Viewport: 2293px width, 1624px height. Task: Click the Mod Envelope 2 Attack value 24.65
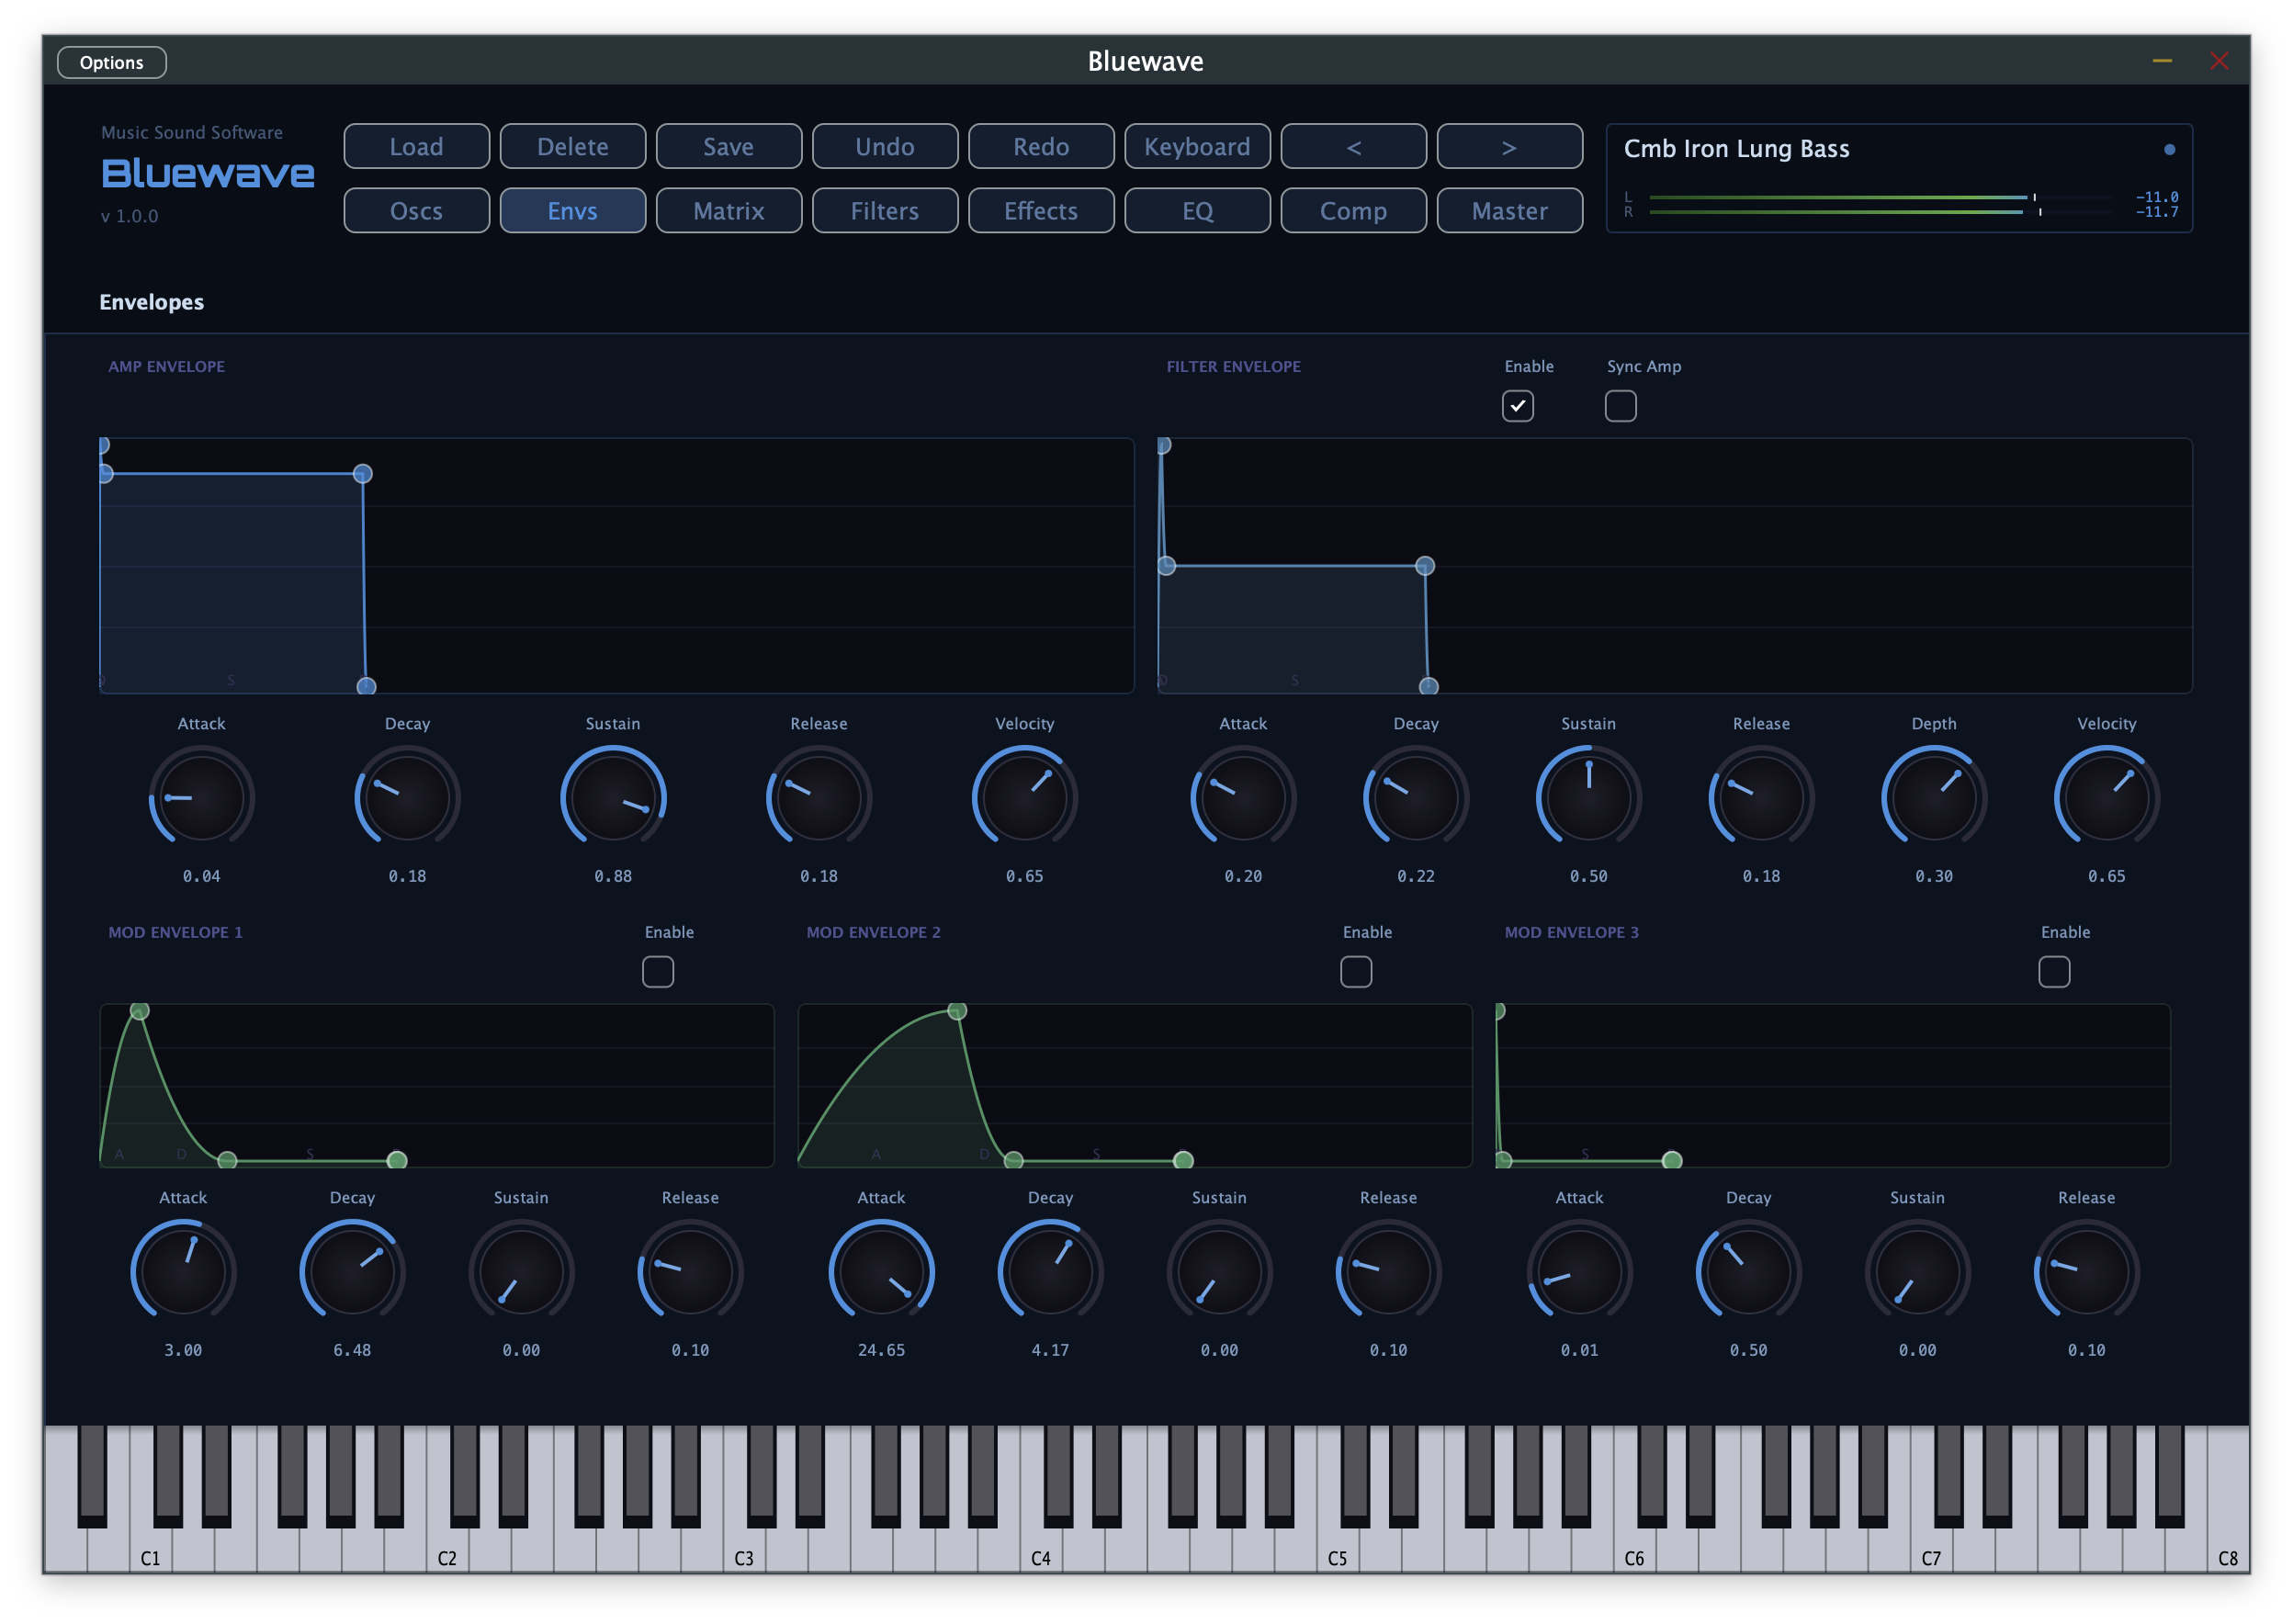[881, 1350]
